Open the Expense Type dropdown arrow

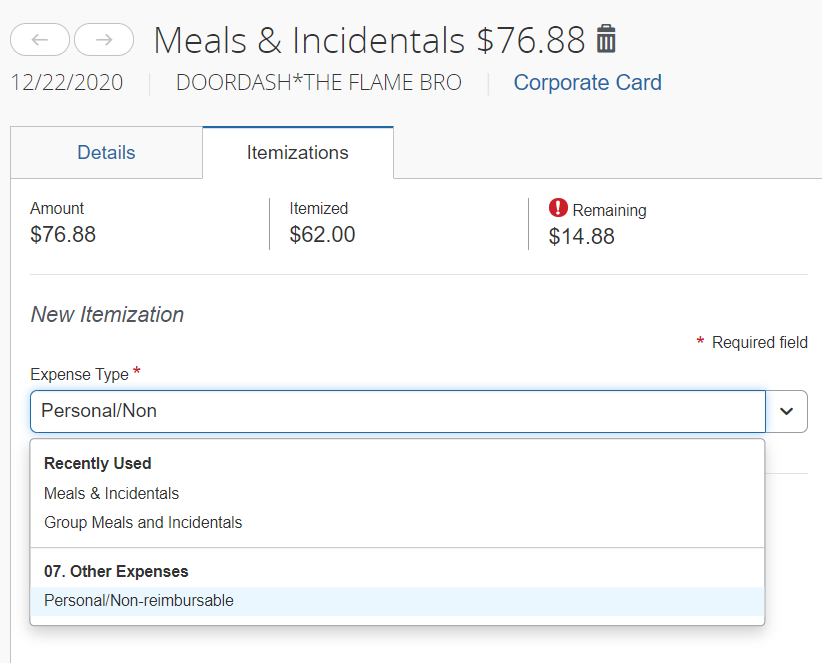coord(786,411)
